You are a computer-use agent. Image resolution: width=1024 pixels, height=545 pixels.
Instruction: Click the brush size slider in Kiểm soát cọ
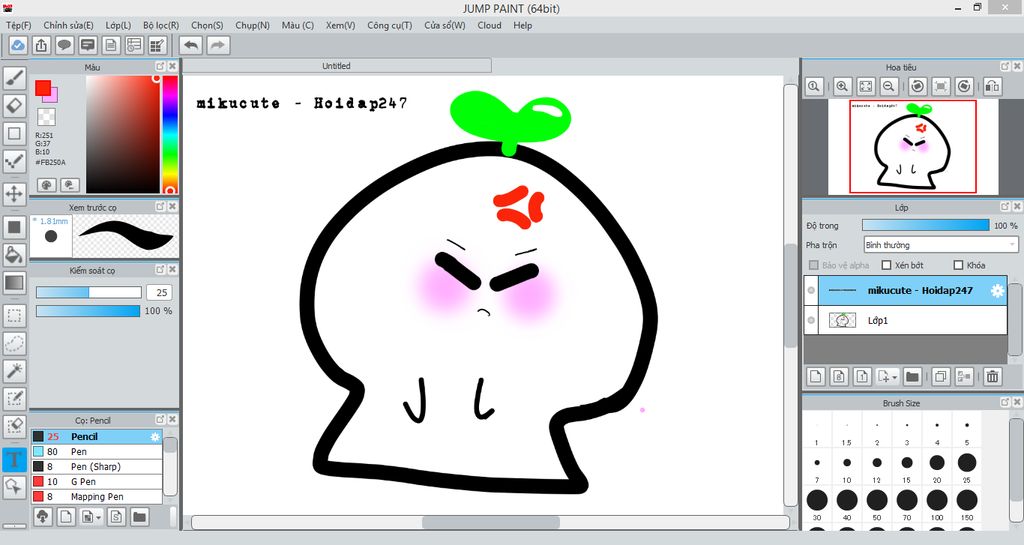pos(88,292)
